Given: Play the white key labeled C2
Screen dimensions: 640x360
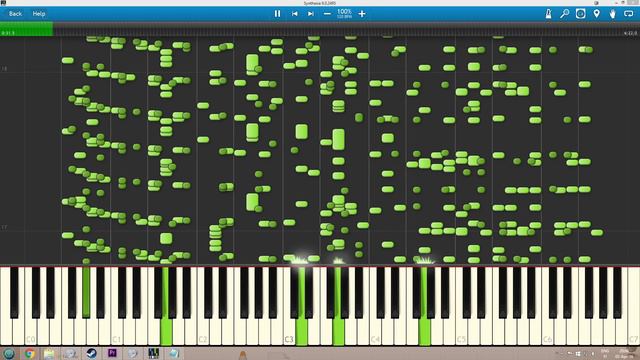Looking at the screenshot, I should point(203,306).
